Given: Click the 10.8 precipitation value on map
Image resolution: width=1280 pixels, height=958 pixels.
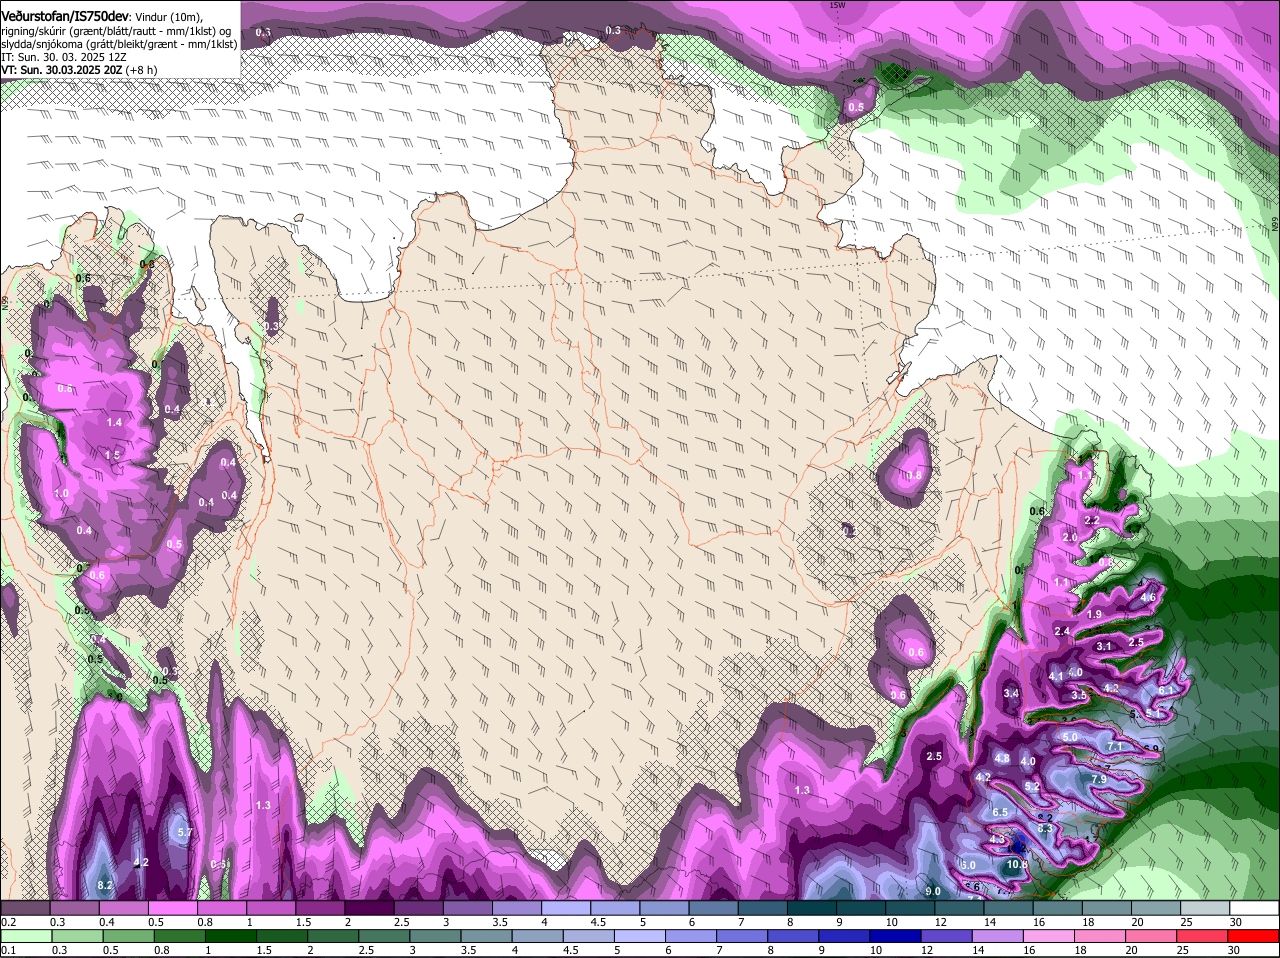Looking at the screenshot, I should [x=1018, y=864].
